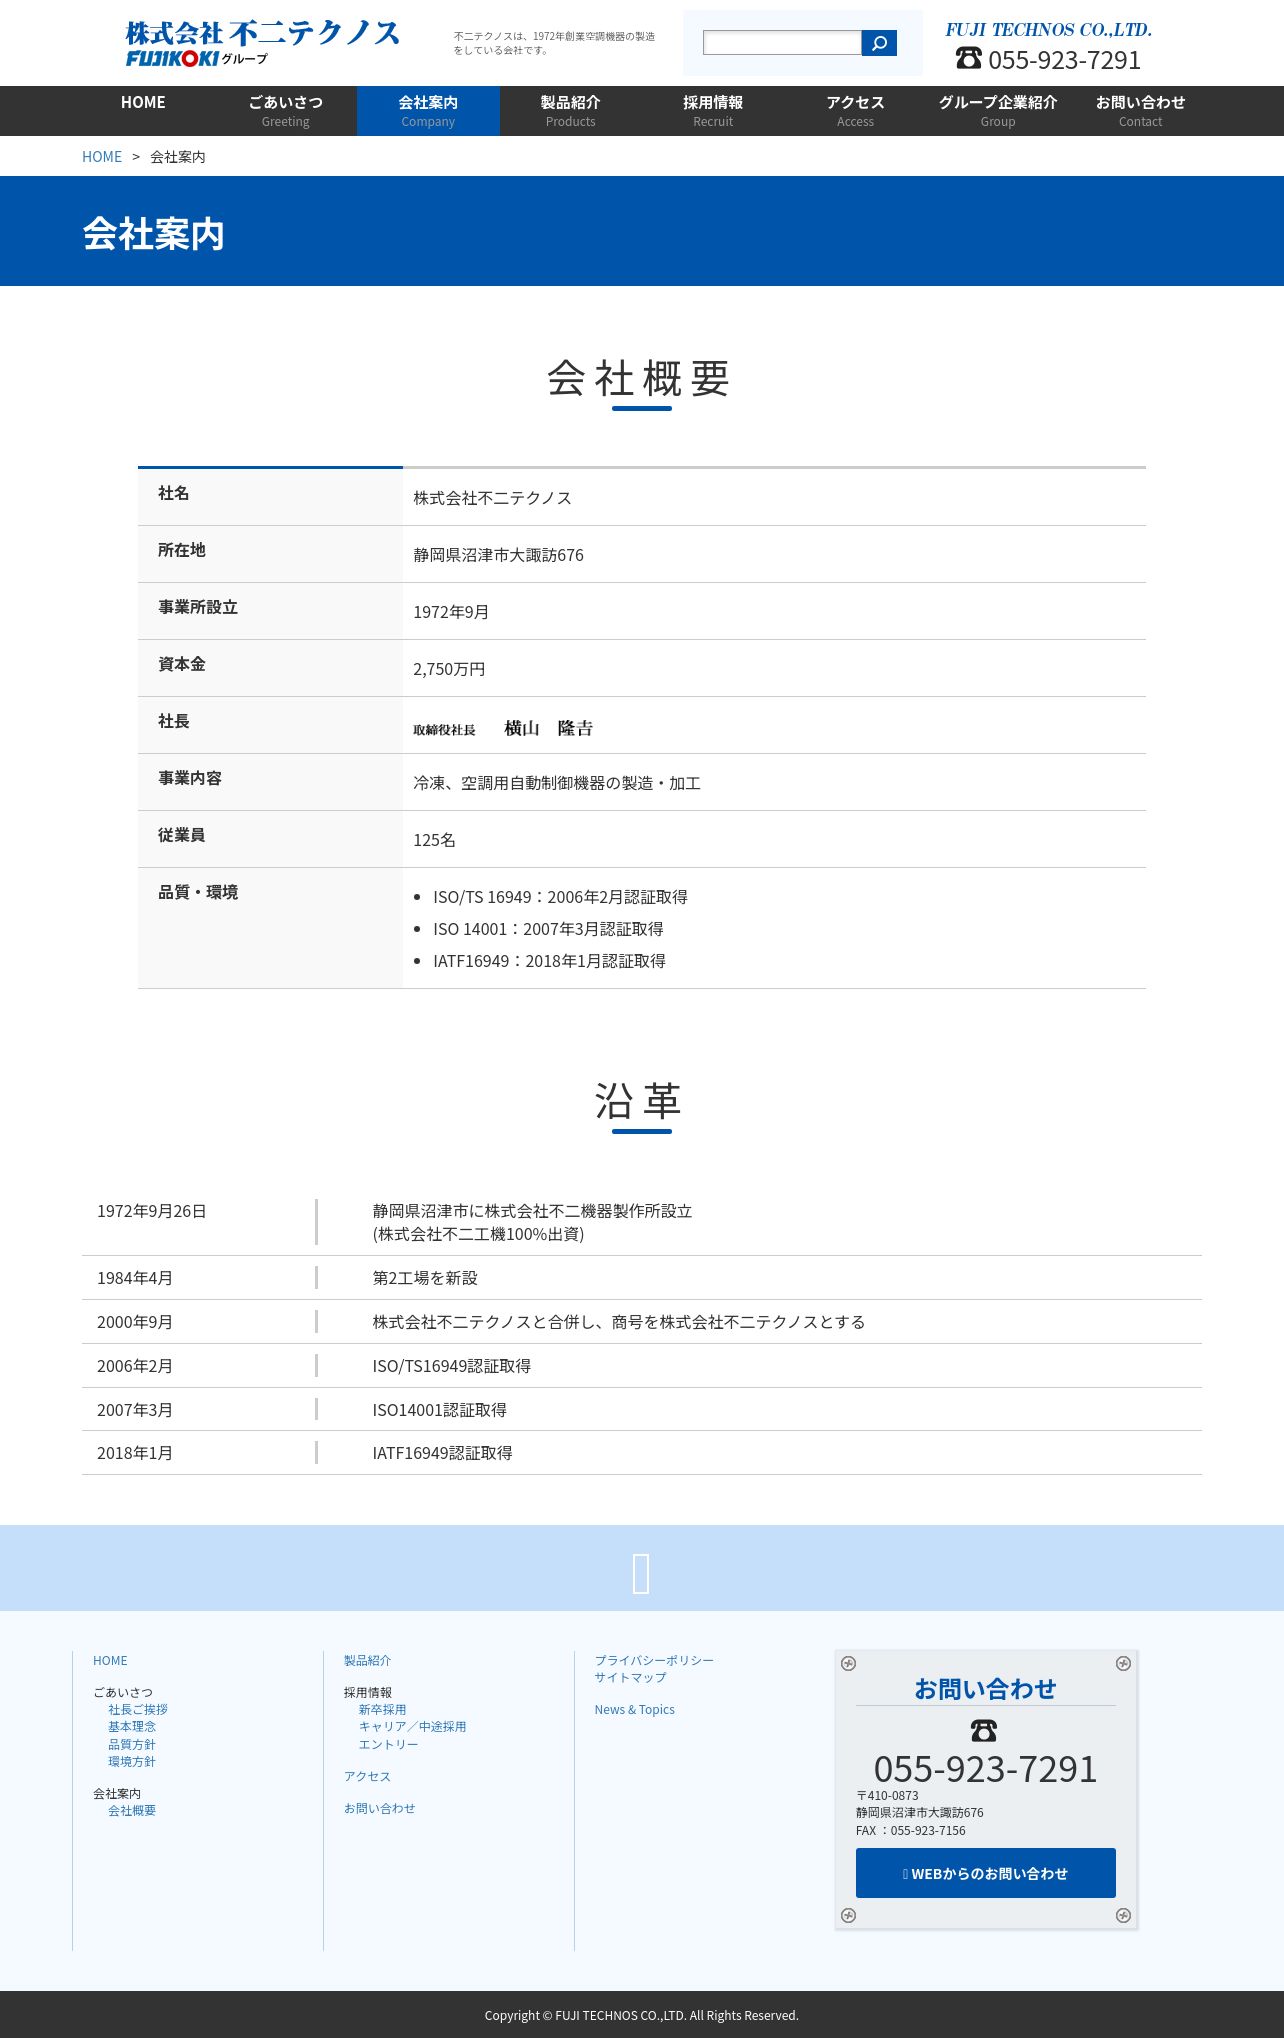Open サイトマップ footer link
This screenshot has width=1284, height=2038.
click(x=631, y=1677)
